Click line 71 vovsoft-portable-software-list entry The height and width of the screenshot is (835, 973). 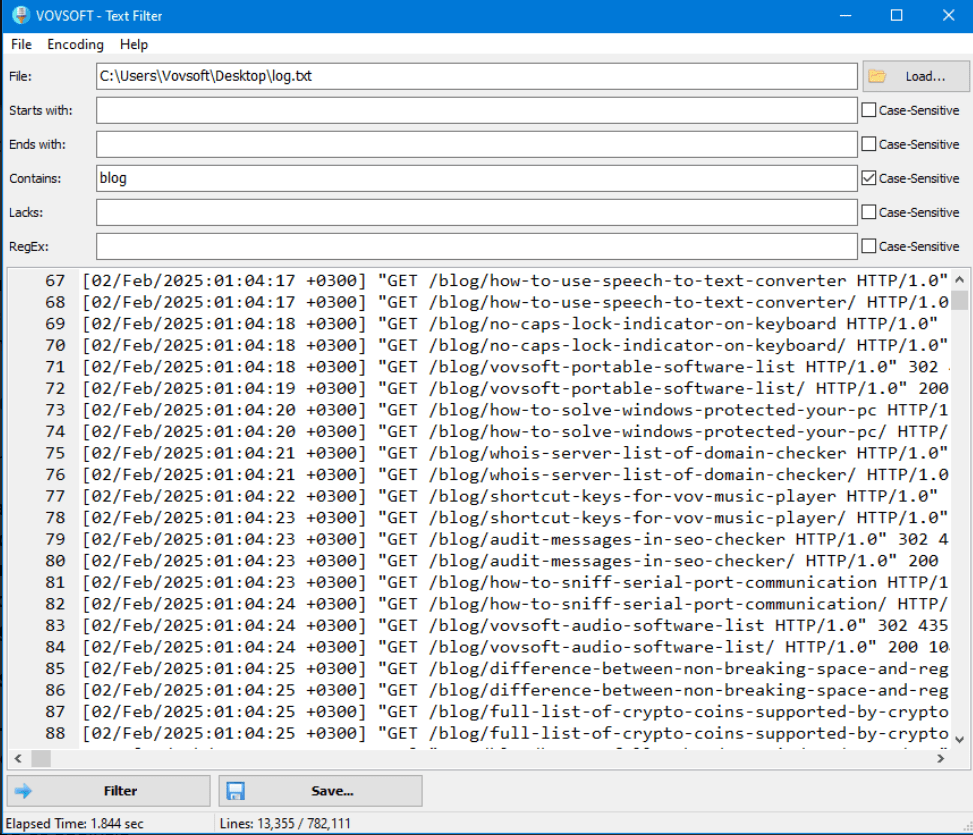[515, 367]
